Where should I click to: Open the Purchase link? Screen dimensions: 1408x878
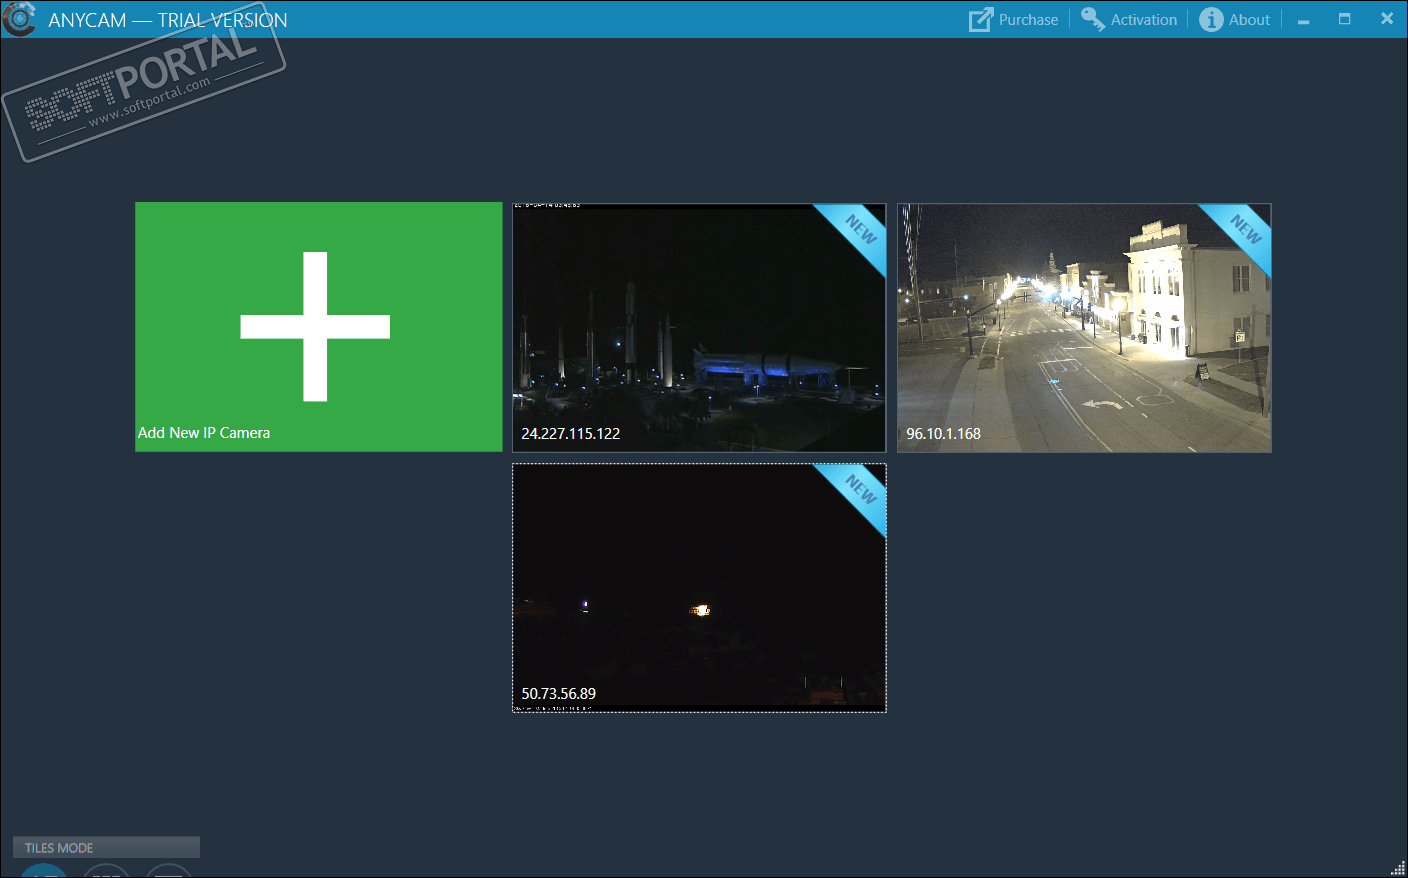pos(1013,19)
